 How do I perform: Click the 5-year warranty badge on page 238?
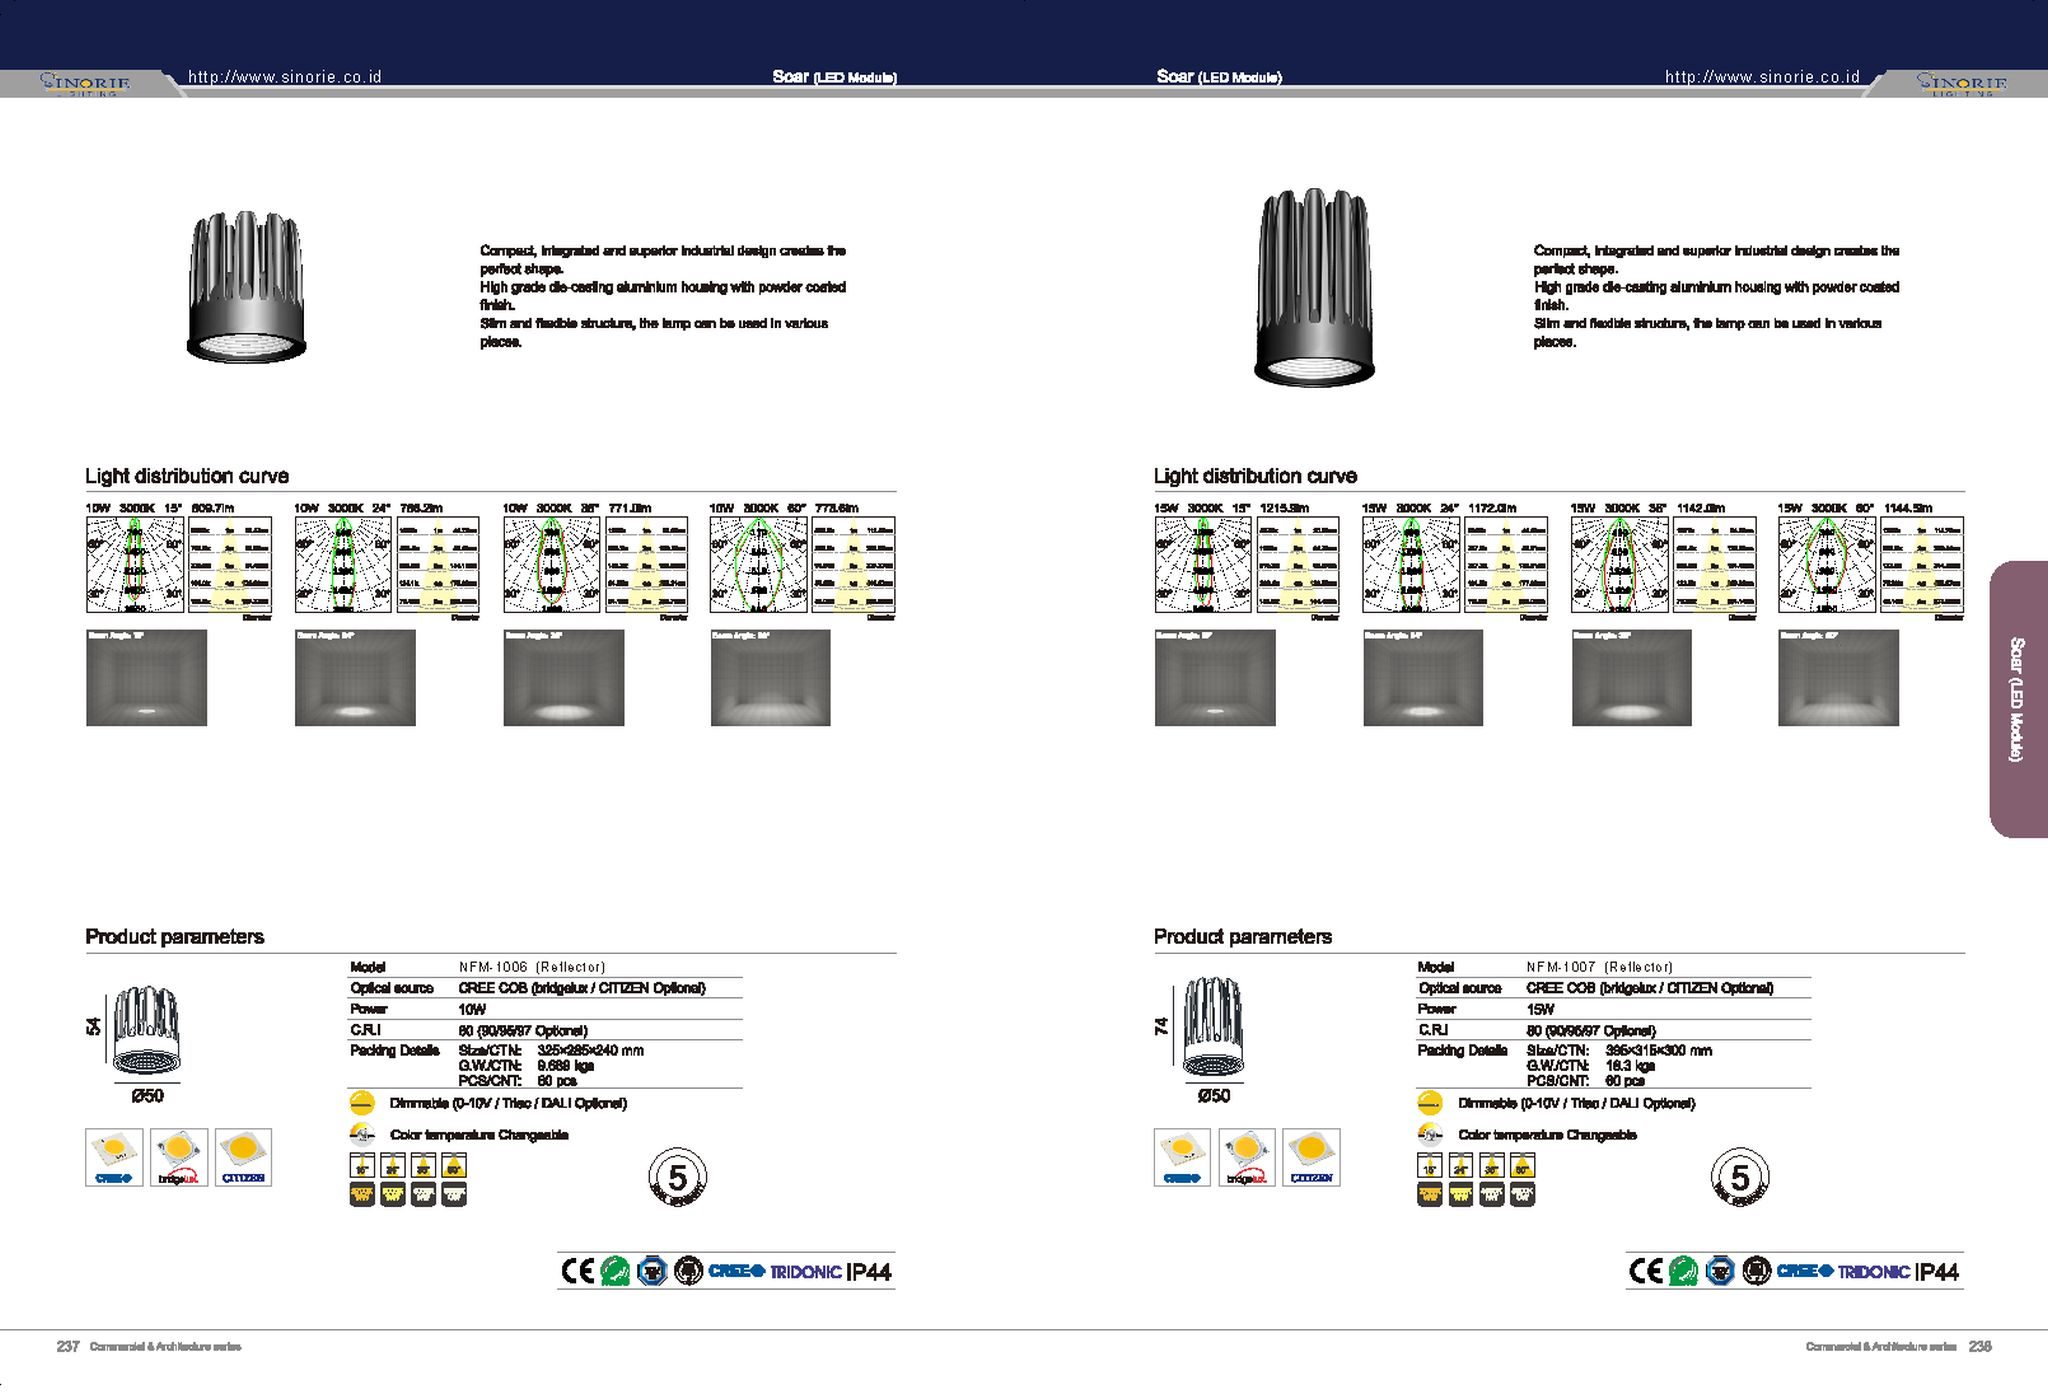(x=1739, y=1177)
